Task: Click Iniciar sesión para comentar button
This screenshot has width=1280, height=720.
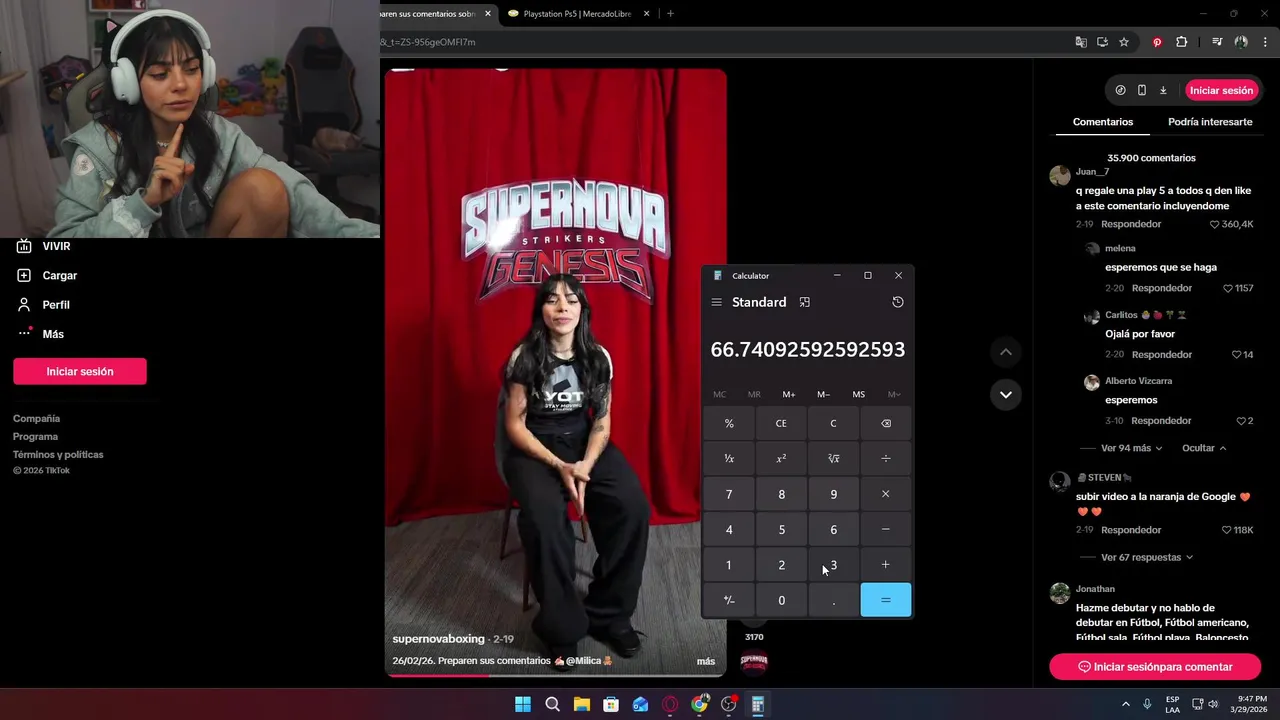Action: (1155, 666)
